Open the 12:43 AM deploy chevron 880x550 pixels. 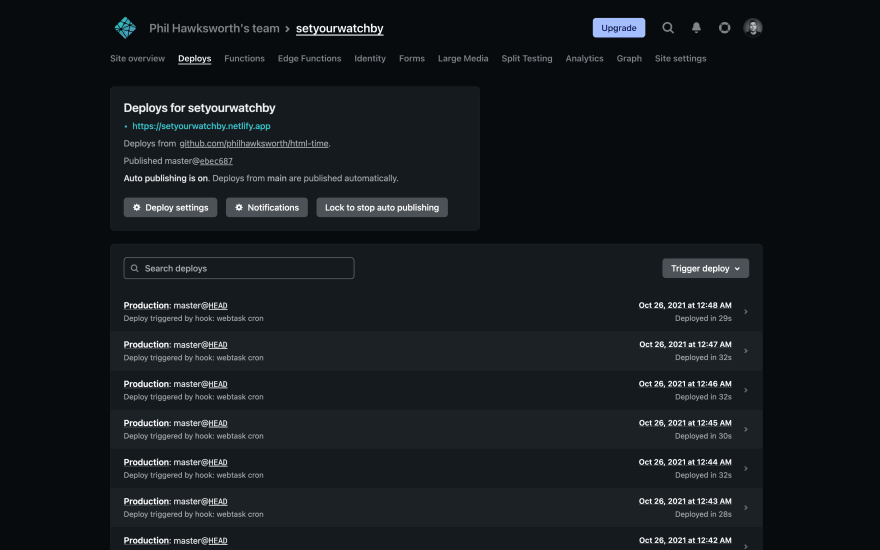(x=746, y=507)
